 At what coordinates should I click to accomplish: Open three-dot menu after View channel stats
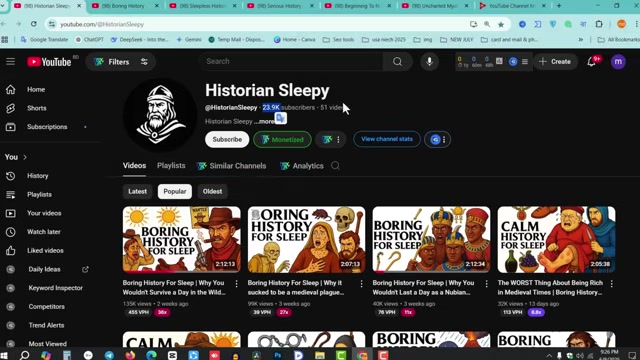444,140
